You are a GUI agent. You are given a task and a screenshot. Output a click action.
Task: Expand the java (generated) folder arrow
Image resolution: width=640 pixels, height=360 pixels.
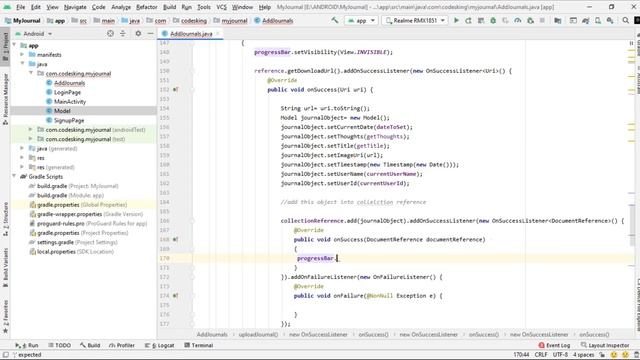point(22,149)
